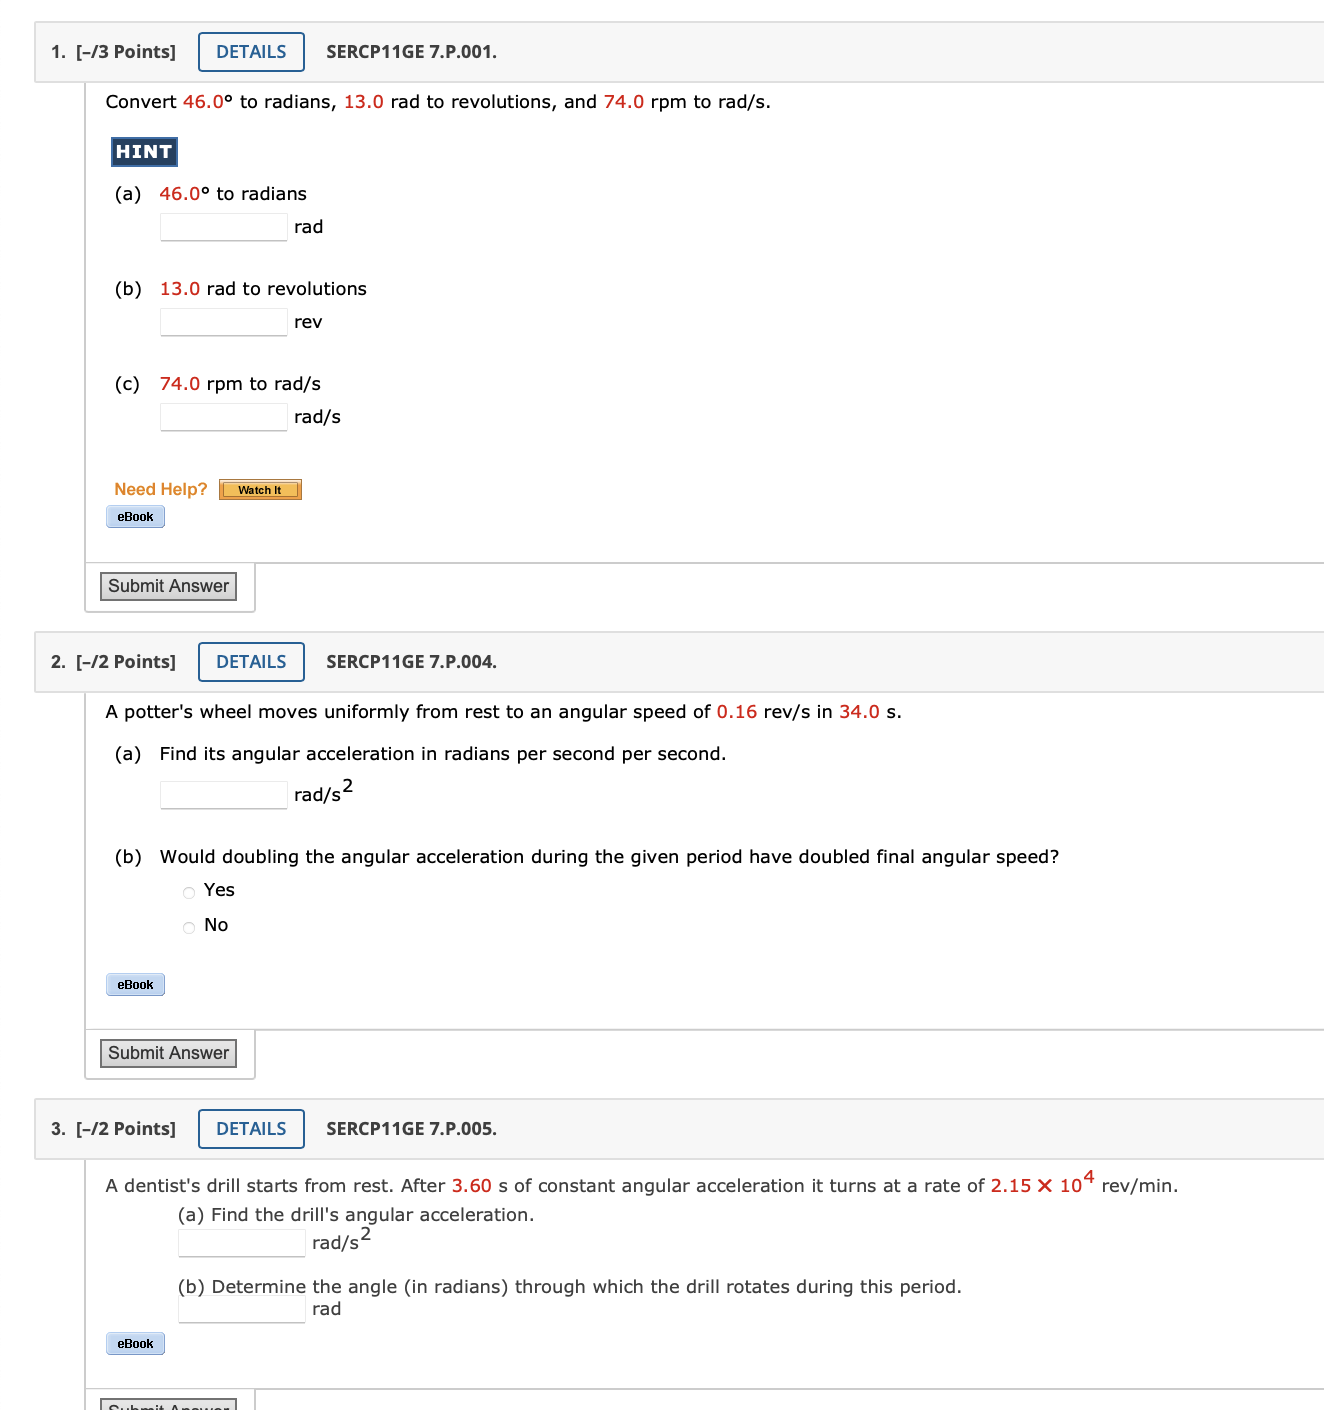Click the angular acceleration rad/s² field
Screen dimensions: 1324x1410
[222, 795]
